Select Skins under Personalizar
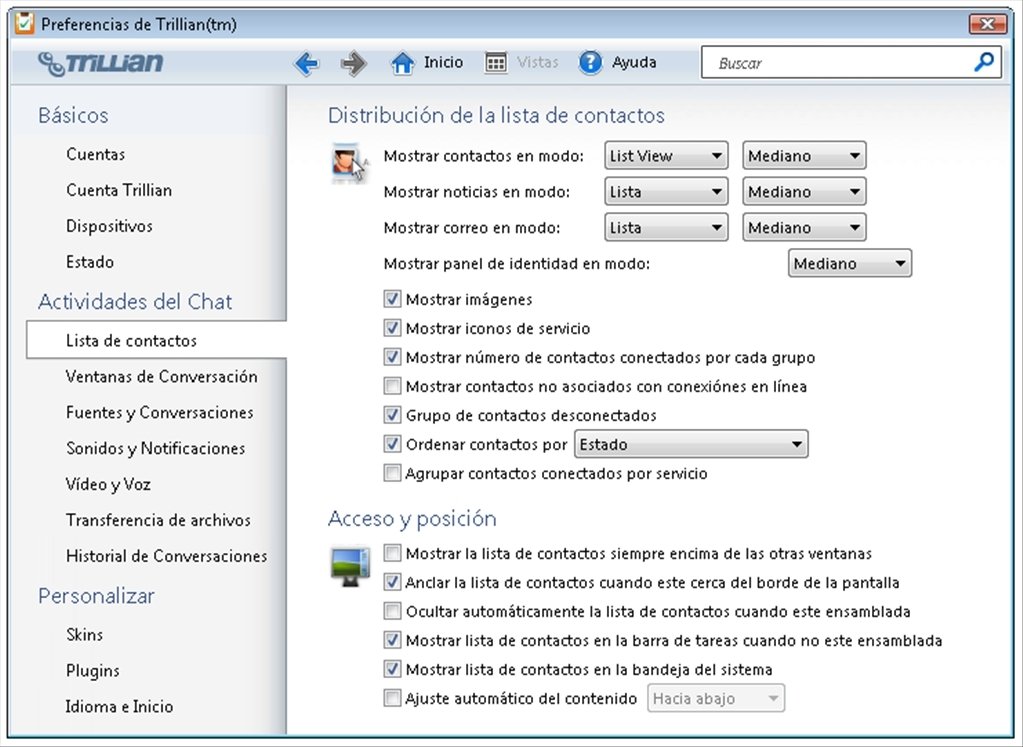This screenshot has width=1023, height=747. click(84, 635)
